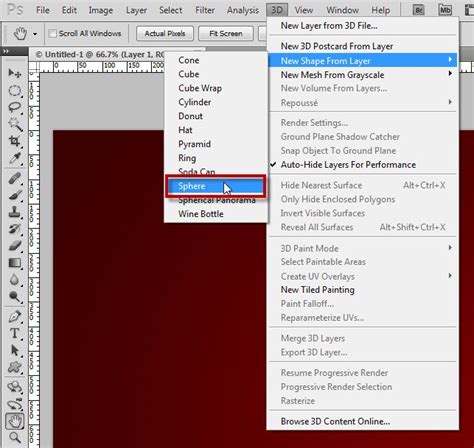Select the Pen tool

[x=15, y=316]
